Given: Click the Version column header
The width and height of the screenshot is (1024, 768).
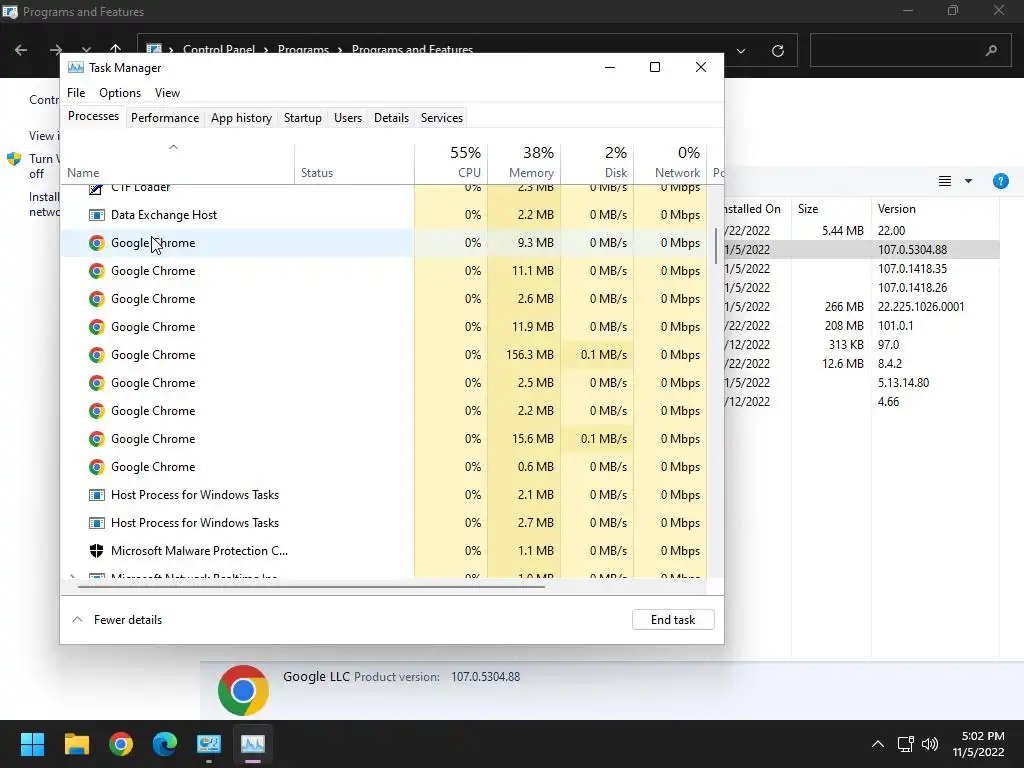Looking at the screenshot, I should click(935, 209).
